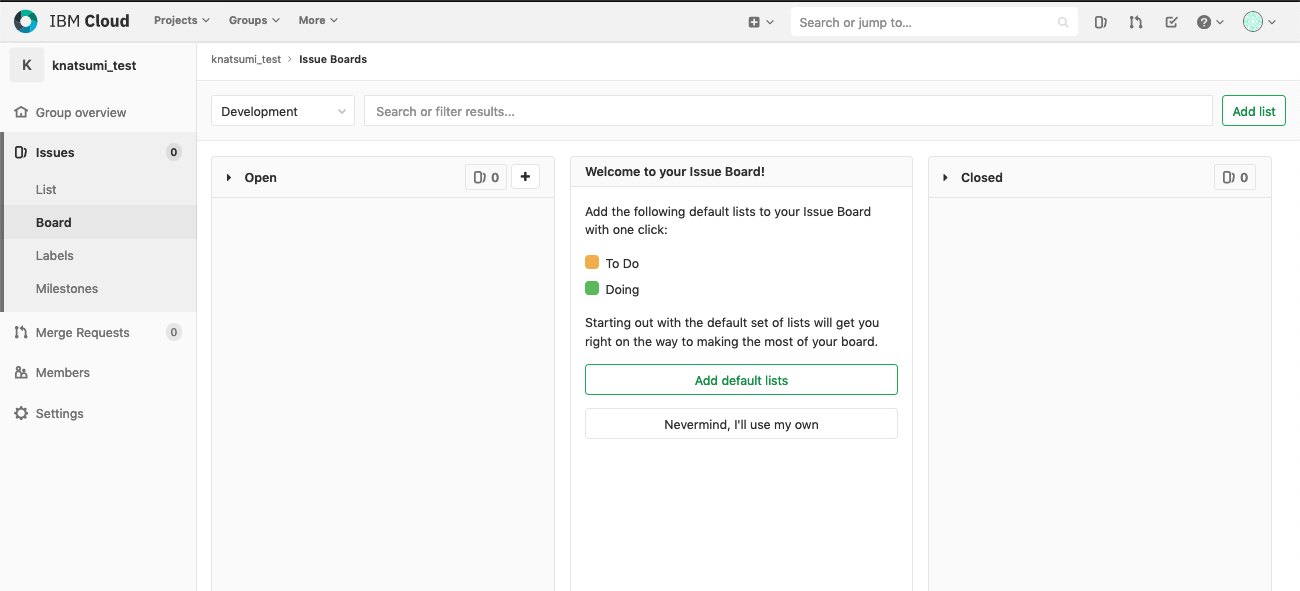The height and width of the screenshot is (591, 1300).
Task: Click the Add list button
Action: pos(1253,111)
